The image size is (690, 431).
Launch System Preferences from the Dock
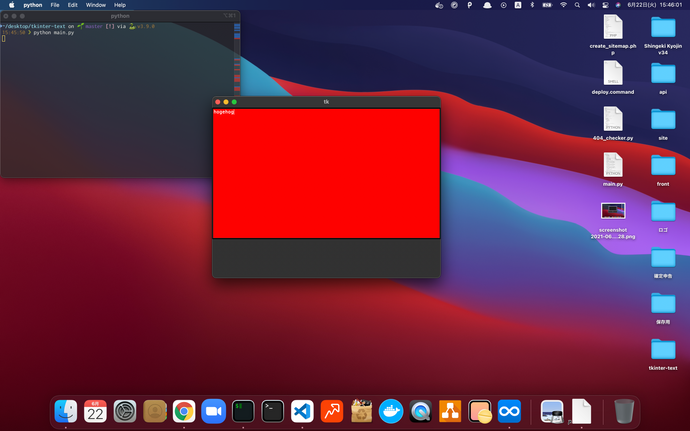125,411
